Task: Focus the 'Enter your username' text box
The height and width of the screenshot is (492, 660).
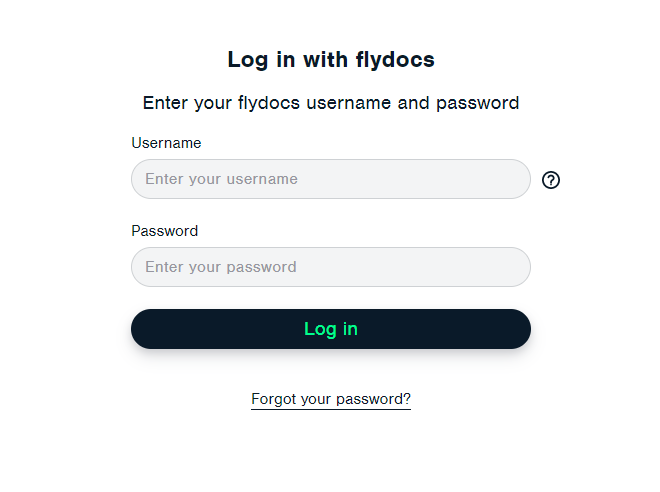Action: click(x=330, y=179)
